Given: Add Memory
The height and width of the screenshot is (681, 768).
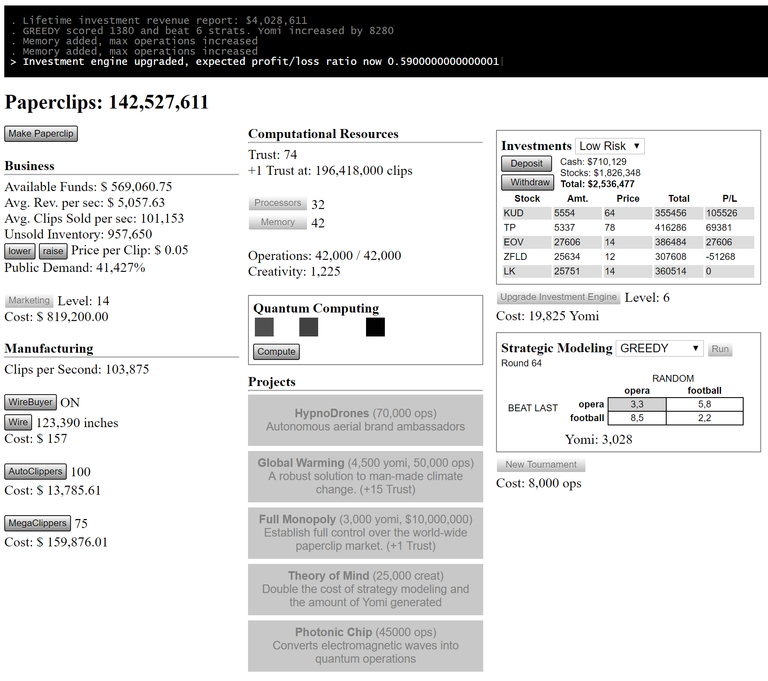Looking at the screenshot, I should (278, 222).
